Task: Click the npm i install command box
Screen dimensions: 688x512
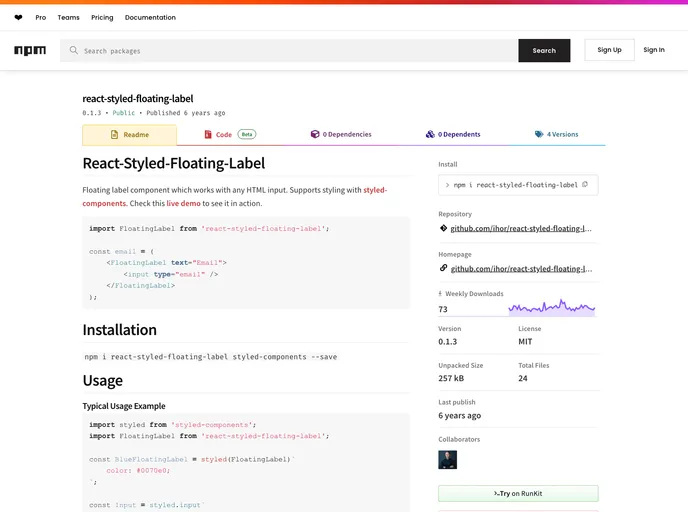Action: point(518,185)
